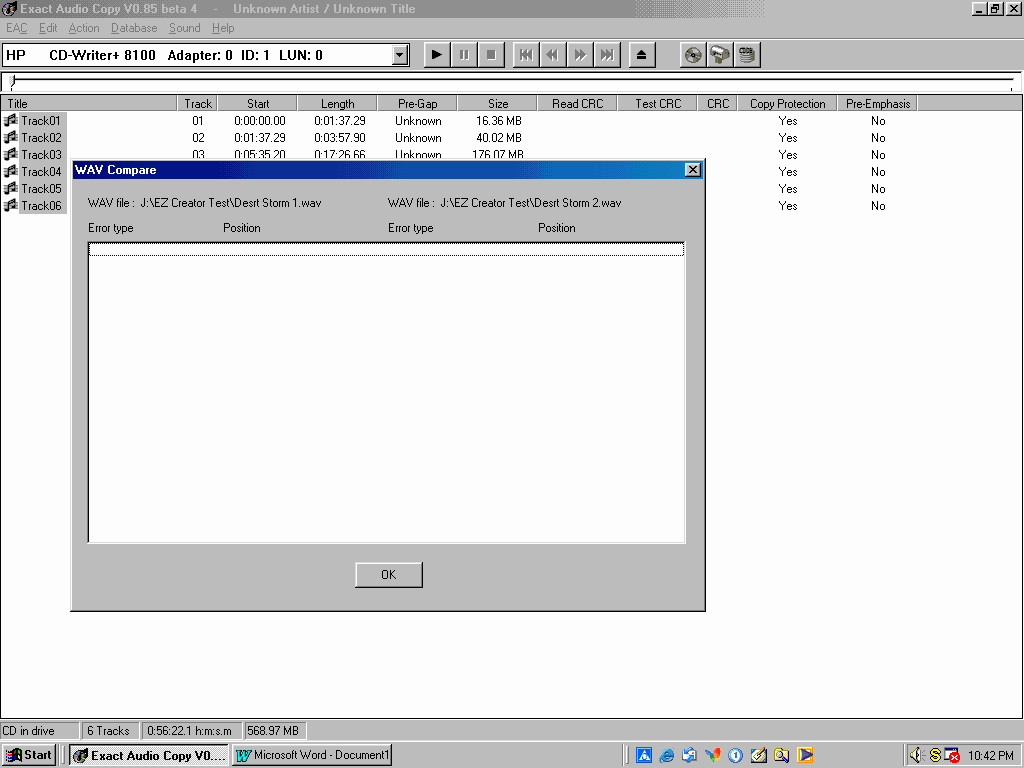The height and width of the screenshot is (768, 1024).
Task: Open the CD drive selection dropdown
Action: pyautogui.click(x=400, y=56)
